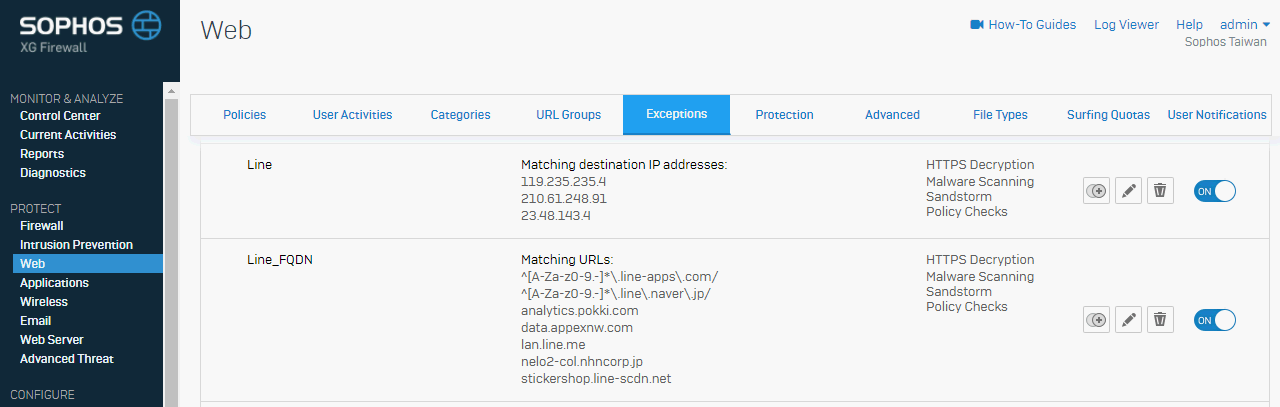This screenshot has width=1280, height=407.
Task: Click HTTPS Decryption in Line row
Action: click(980, 165)
